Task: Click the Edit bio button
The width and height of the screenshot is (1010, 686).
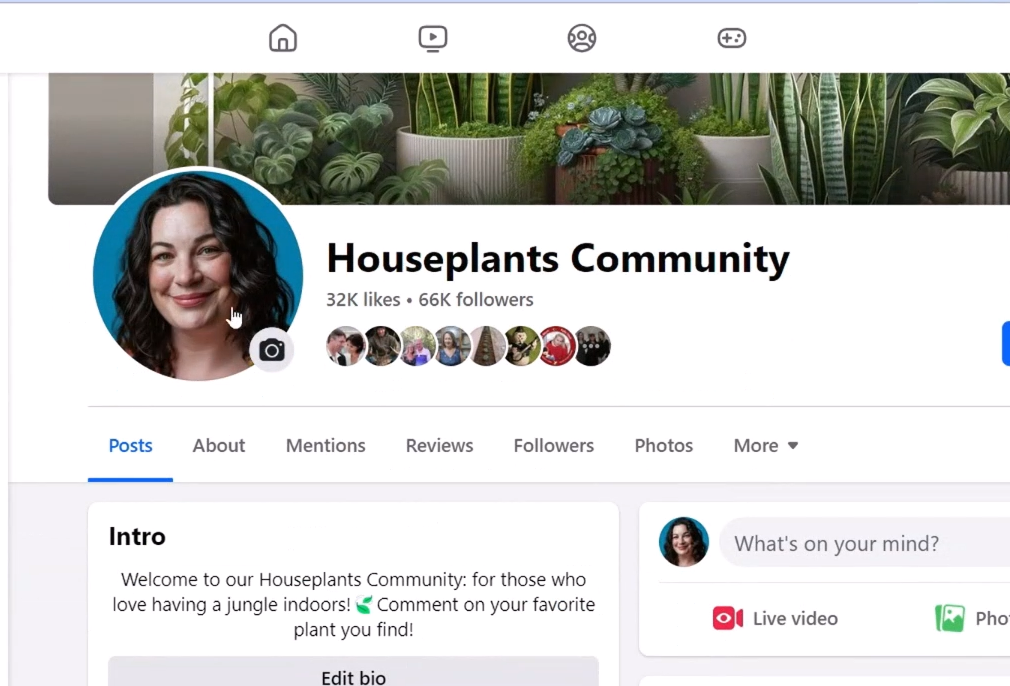Action: [x=353, y=672]
